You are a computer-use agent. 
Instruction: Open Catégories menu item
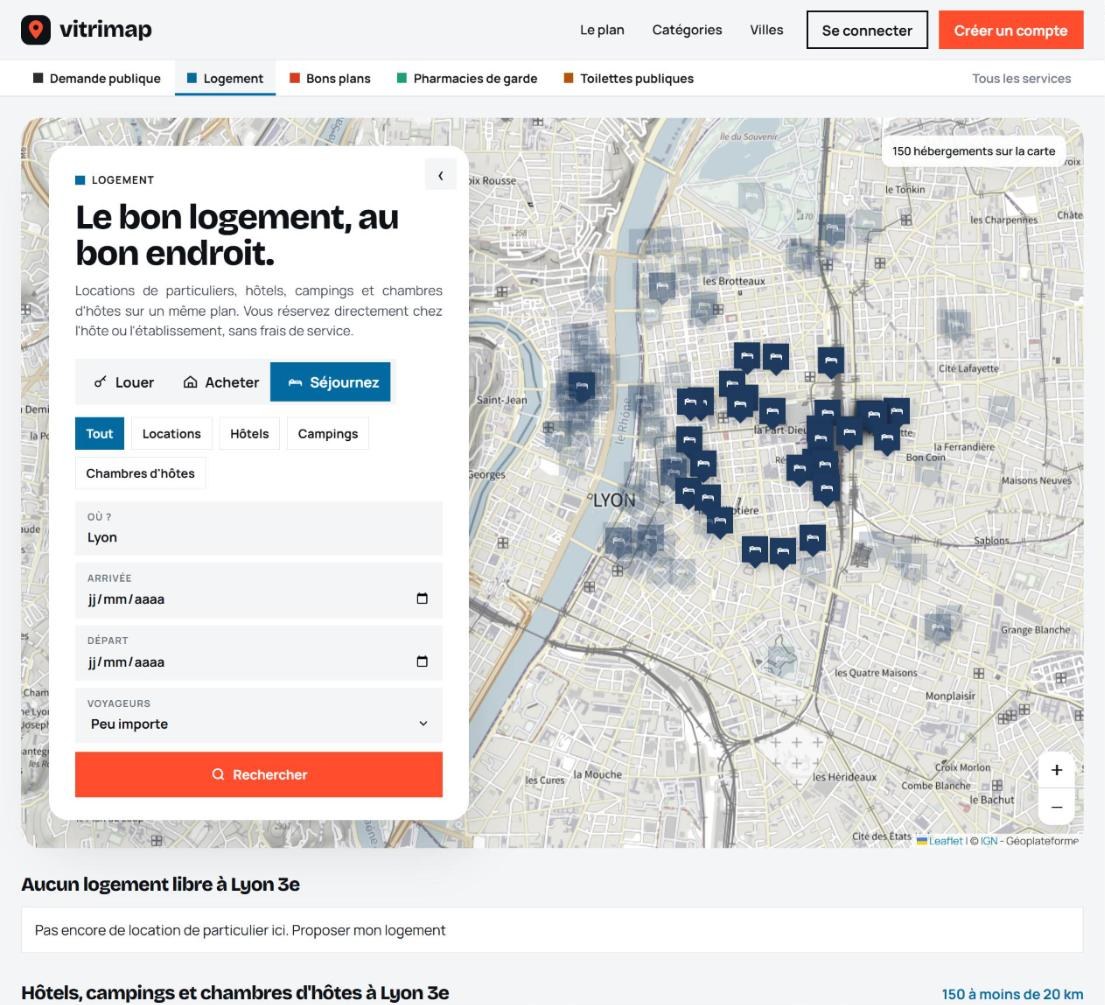tap(686, 30)
